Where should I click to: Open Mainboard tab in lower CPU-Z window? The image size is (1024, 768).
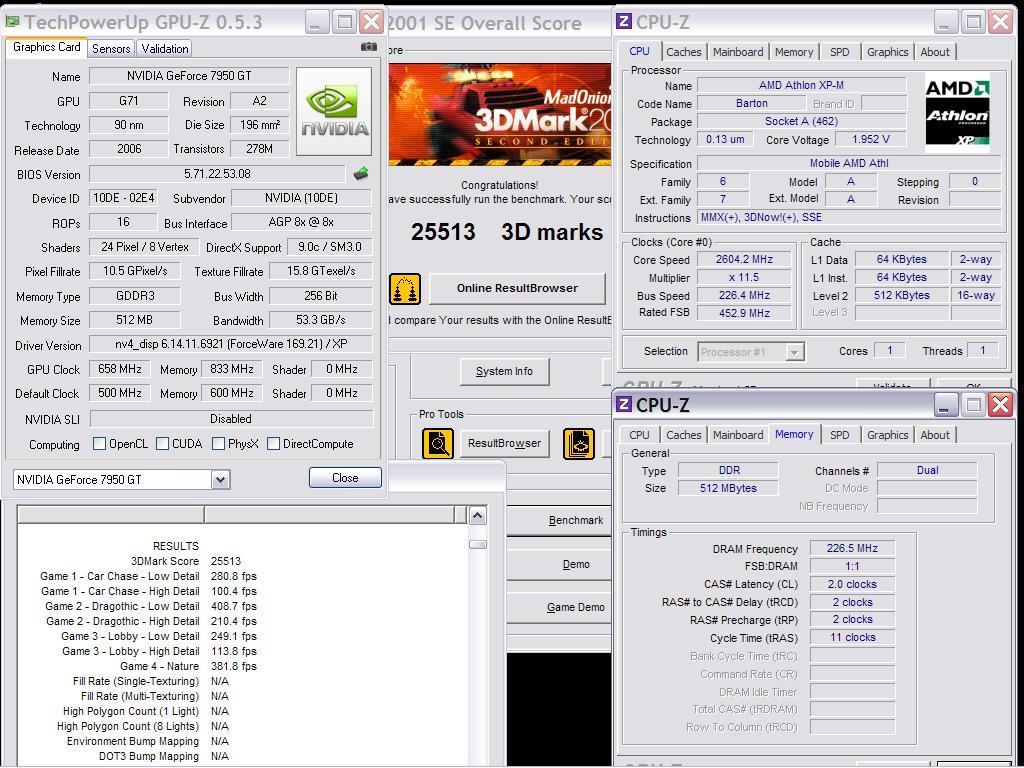point(738,435)
